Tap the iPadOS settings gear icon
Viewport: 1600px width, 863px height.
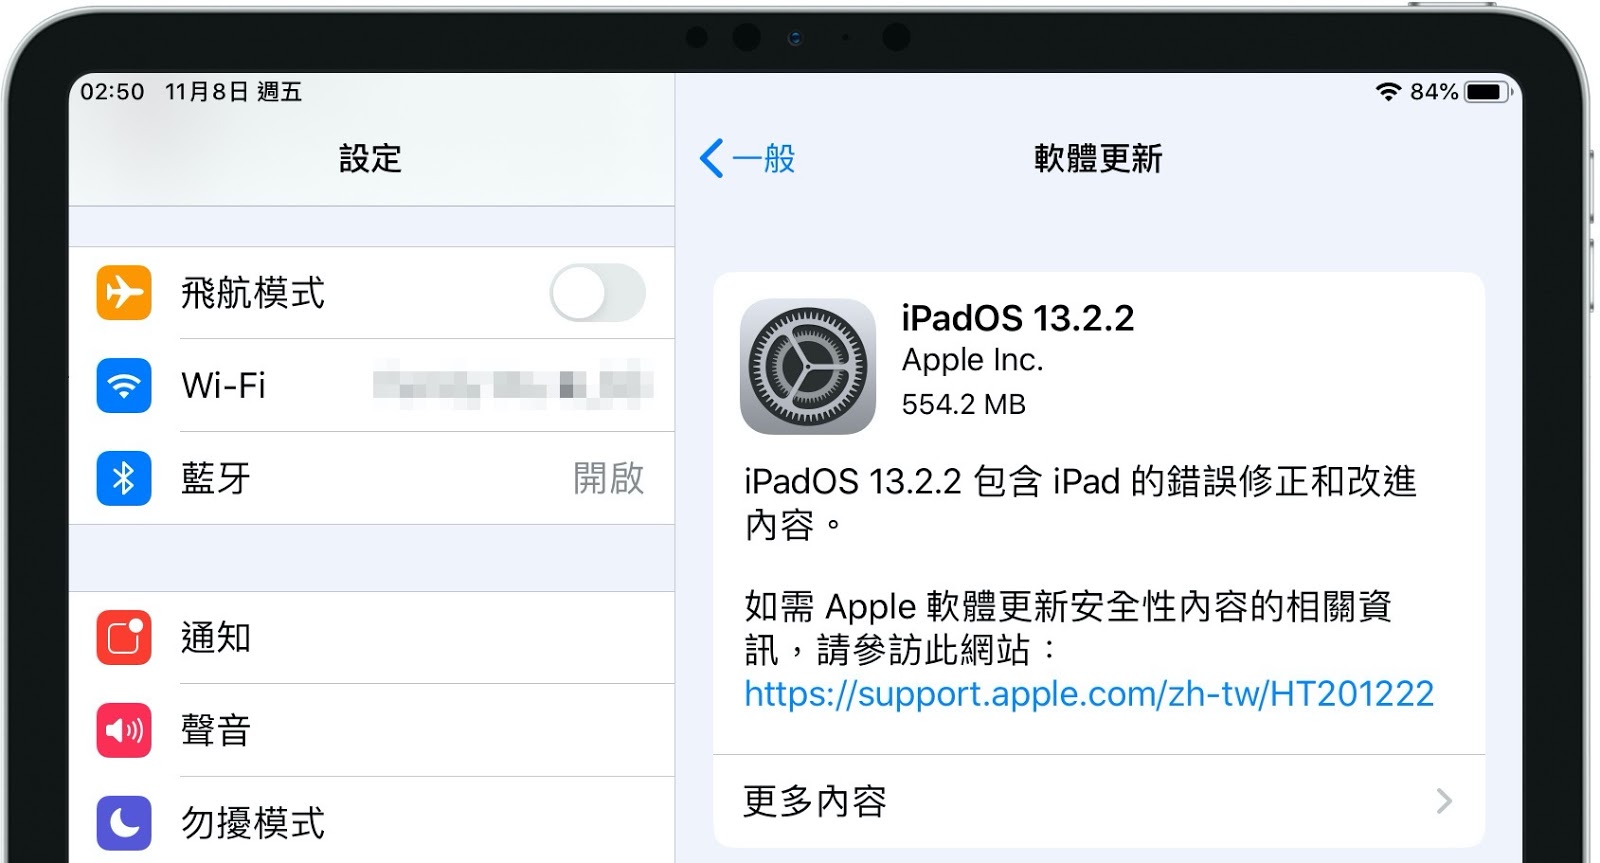pos(808,366)
